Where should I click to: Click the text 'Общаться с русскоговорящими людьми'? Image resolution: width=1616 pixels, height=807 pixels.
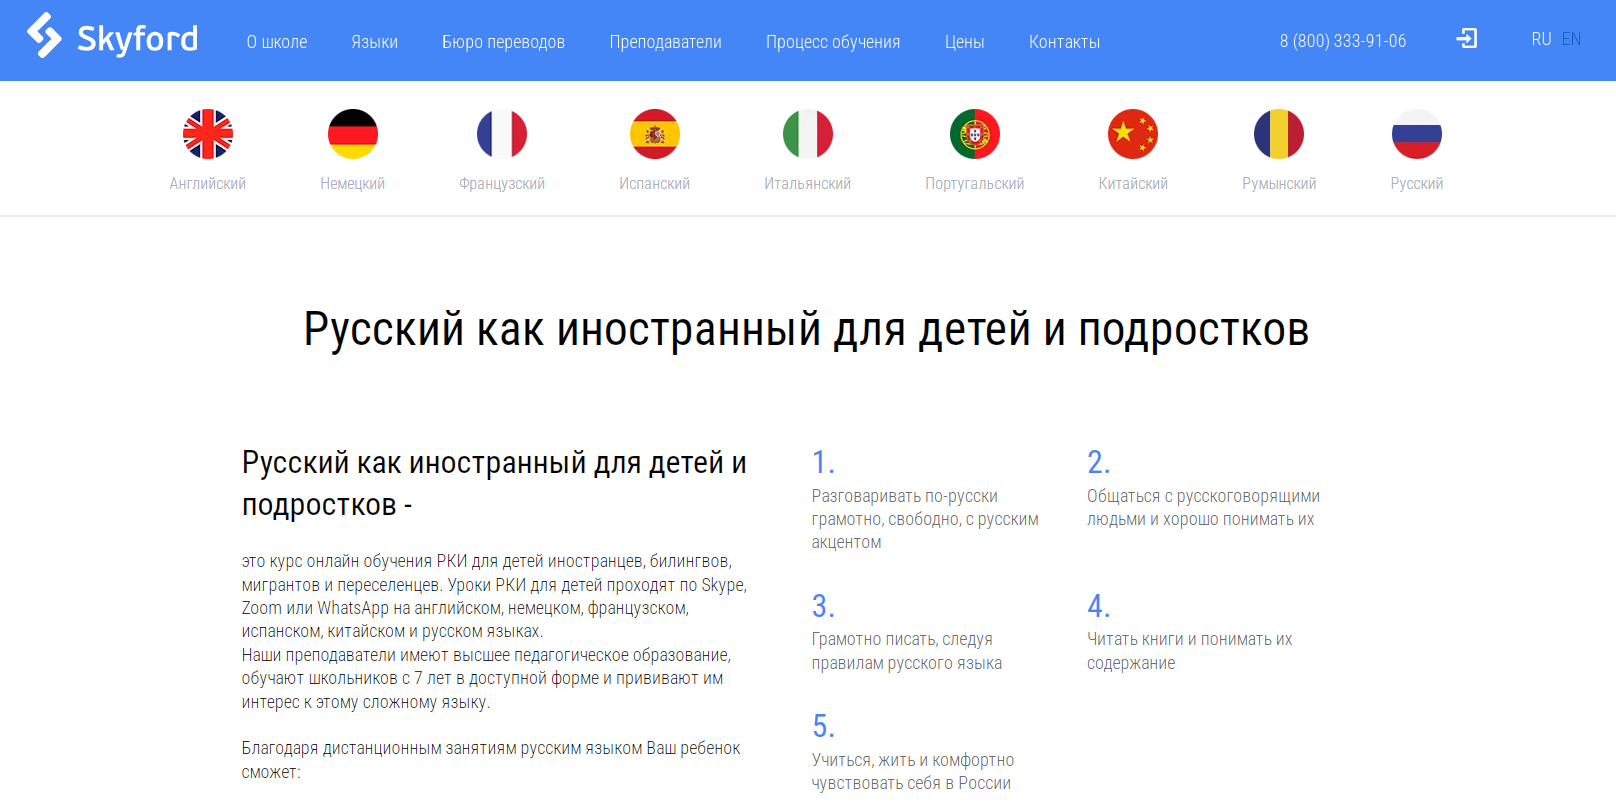click(x=1203, y=508)
